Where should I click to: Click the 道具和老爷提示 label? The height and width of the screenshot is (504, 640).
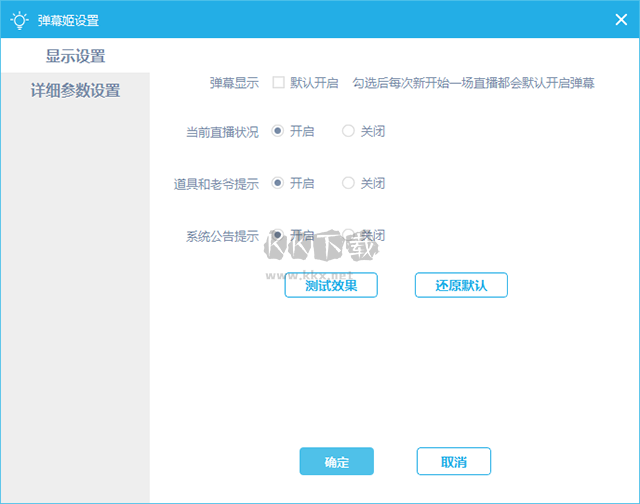point(216,184)
